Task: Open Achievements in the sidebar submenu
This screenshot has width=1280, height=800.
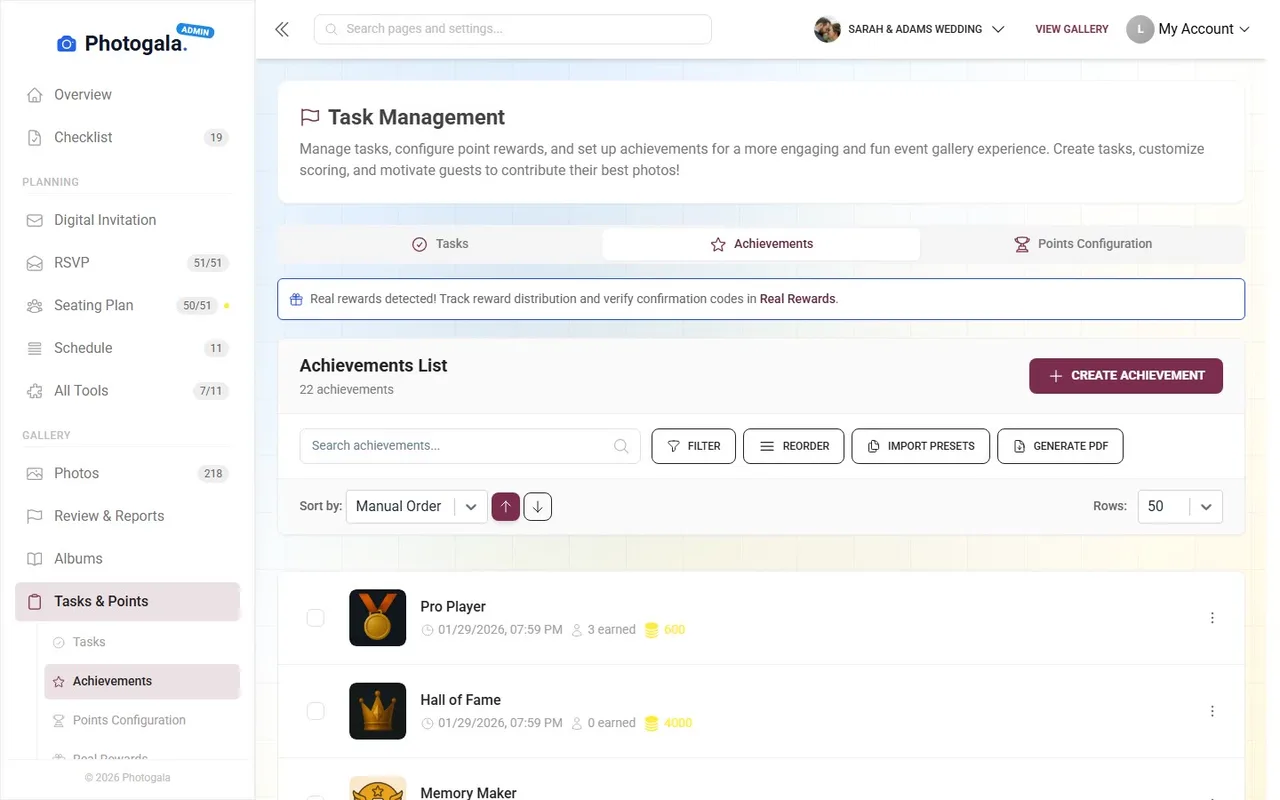Action: [x=142, y=681]
